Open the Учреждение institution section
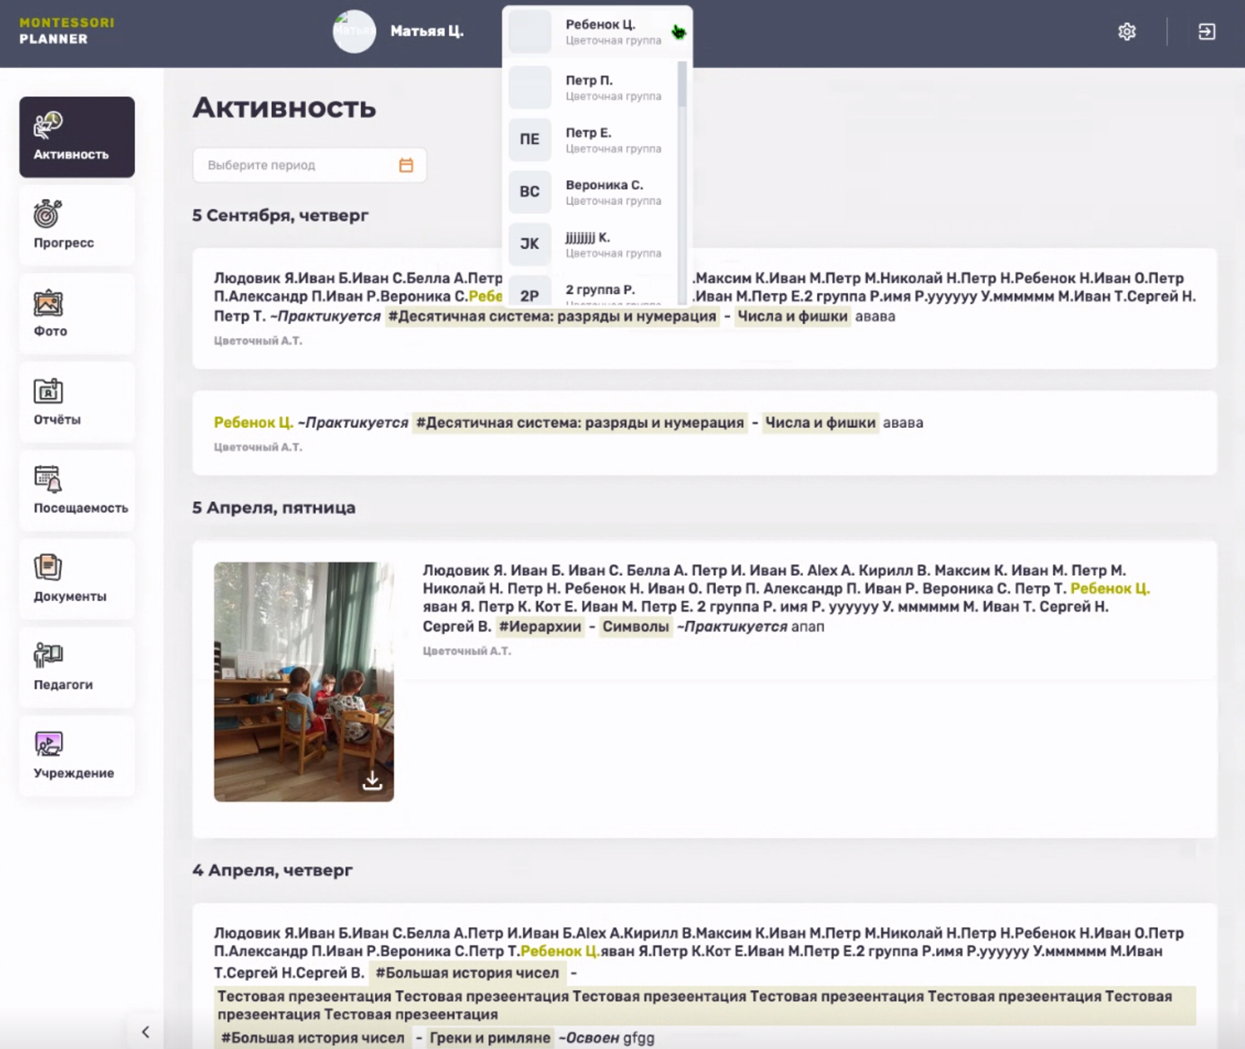The image size is (1245, 1049). [77, 756]
